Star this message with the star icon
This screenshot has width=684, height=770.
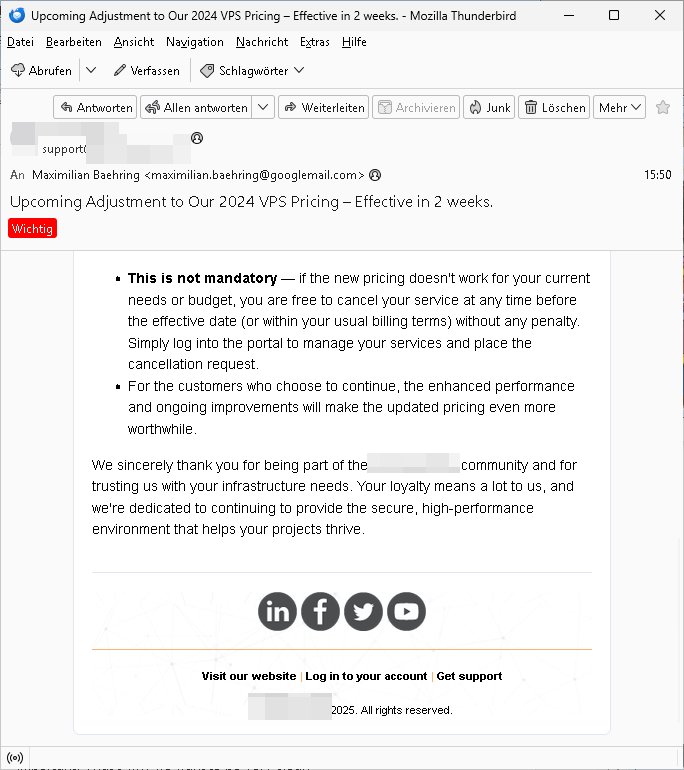(663, 108)
